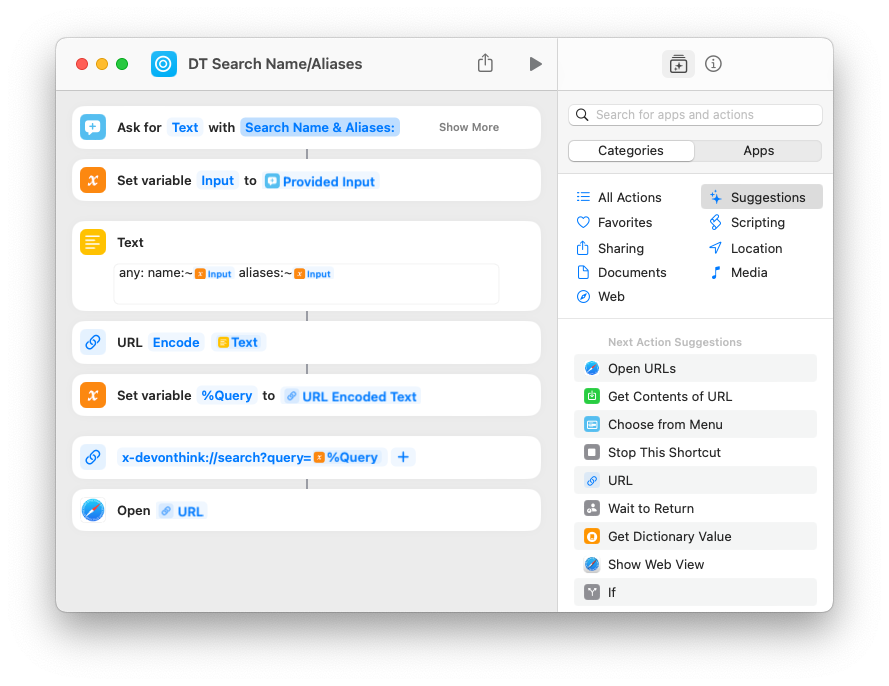
Task: Open the Favorites category
Action: click(x=624, y=222)
